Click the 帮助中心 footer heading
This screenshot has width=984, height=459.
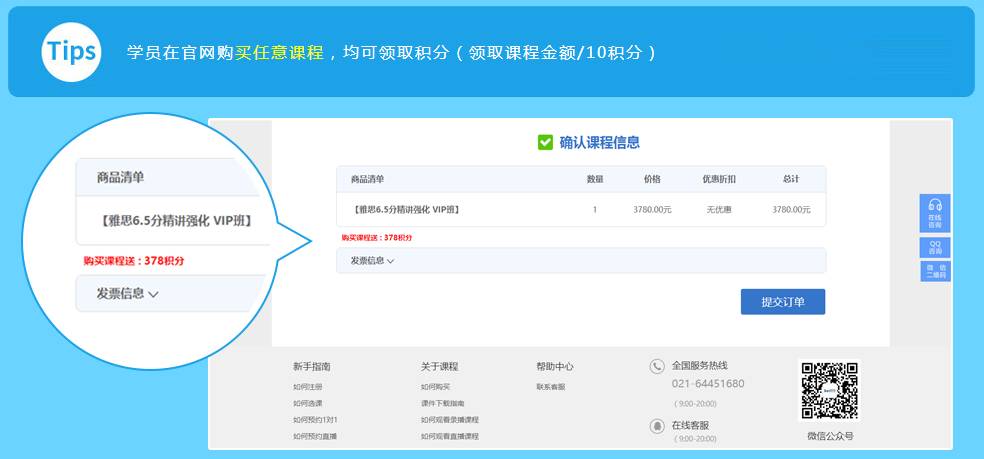click(x=554, y=367)
